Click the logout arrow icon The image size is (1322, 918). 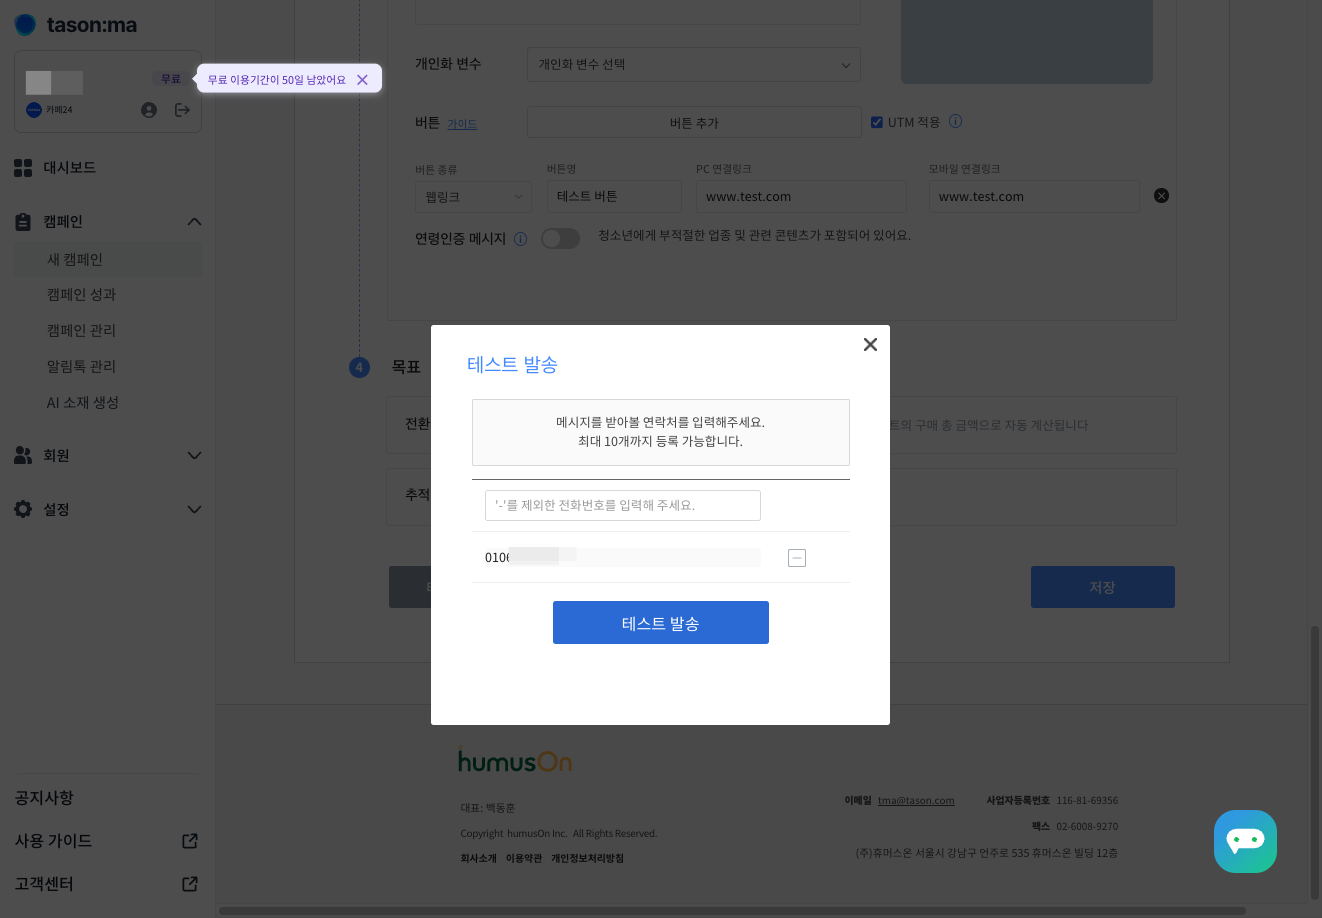tap(182, 110)
